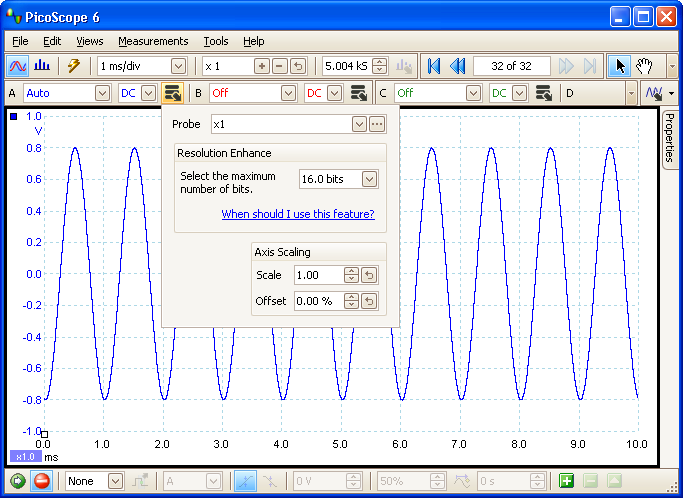Click the buffer number 32 of 32 field
The height and width of the screenshot is (498, 683).
point(511,66)
